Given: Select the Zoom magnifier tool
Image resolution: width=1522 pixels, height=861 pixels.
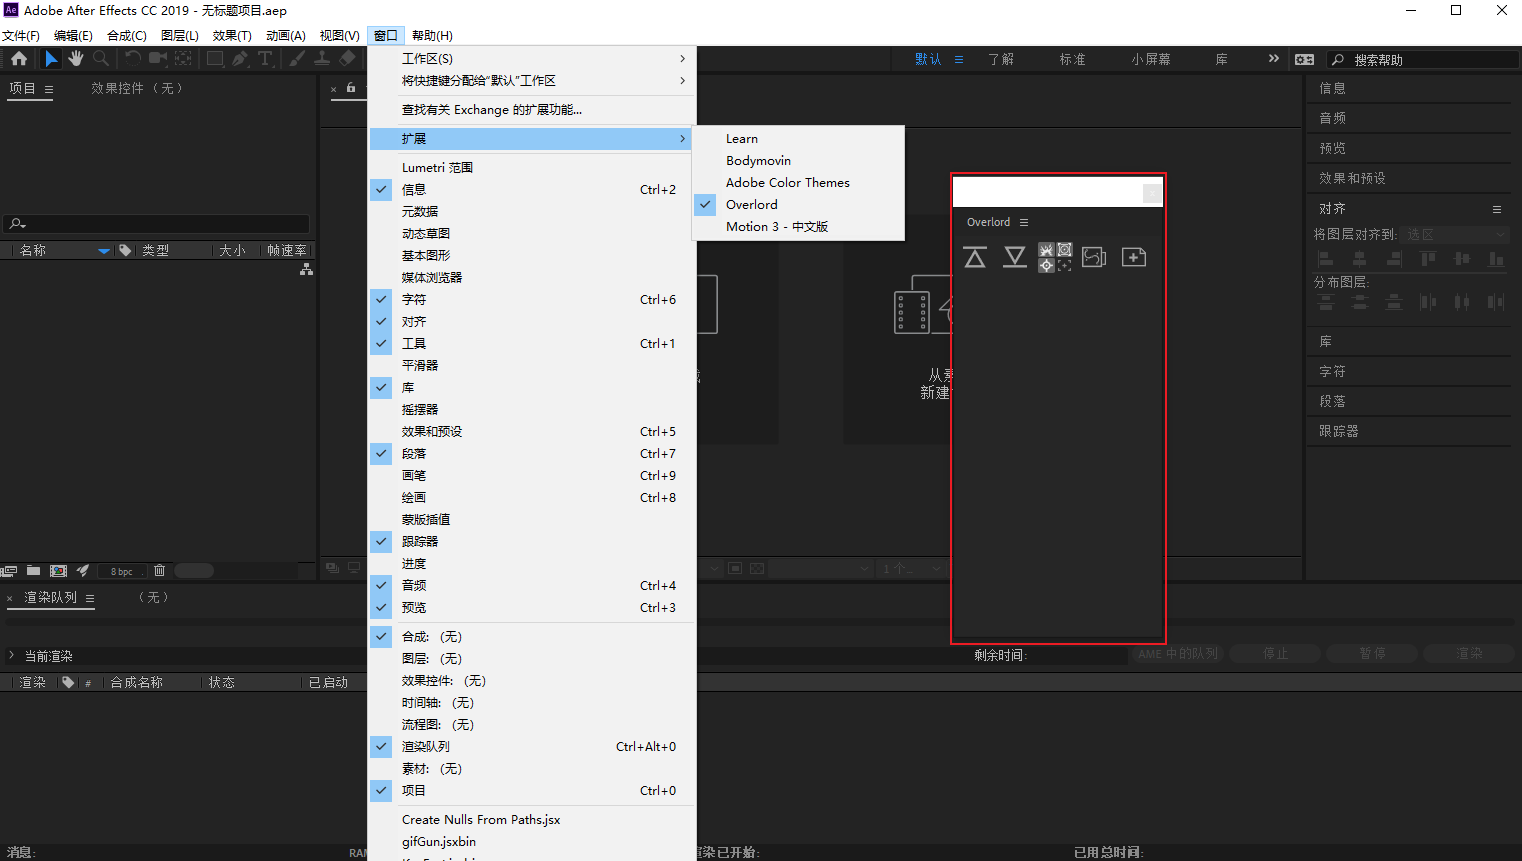Looking at the screenshot, I should coord(101,59).
